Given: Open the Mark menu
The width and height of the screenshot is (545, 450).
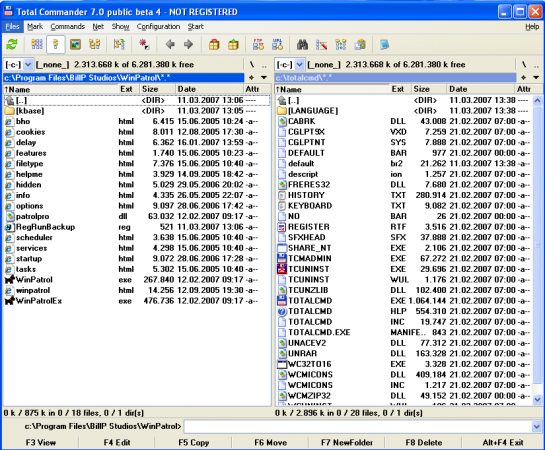Looking at the screenshot, I should point(35,27).
